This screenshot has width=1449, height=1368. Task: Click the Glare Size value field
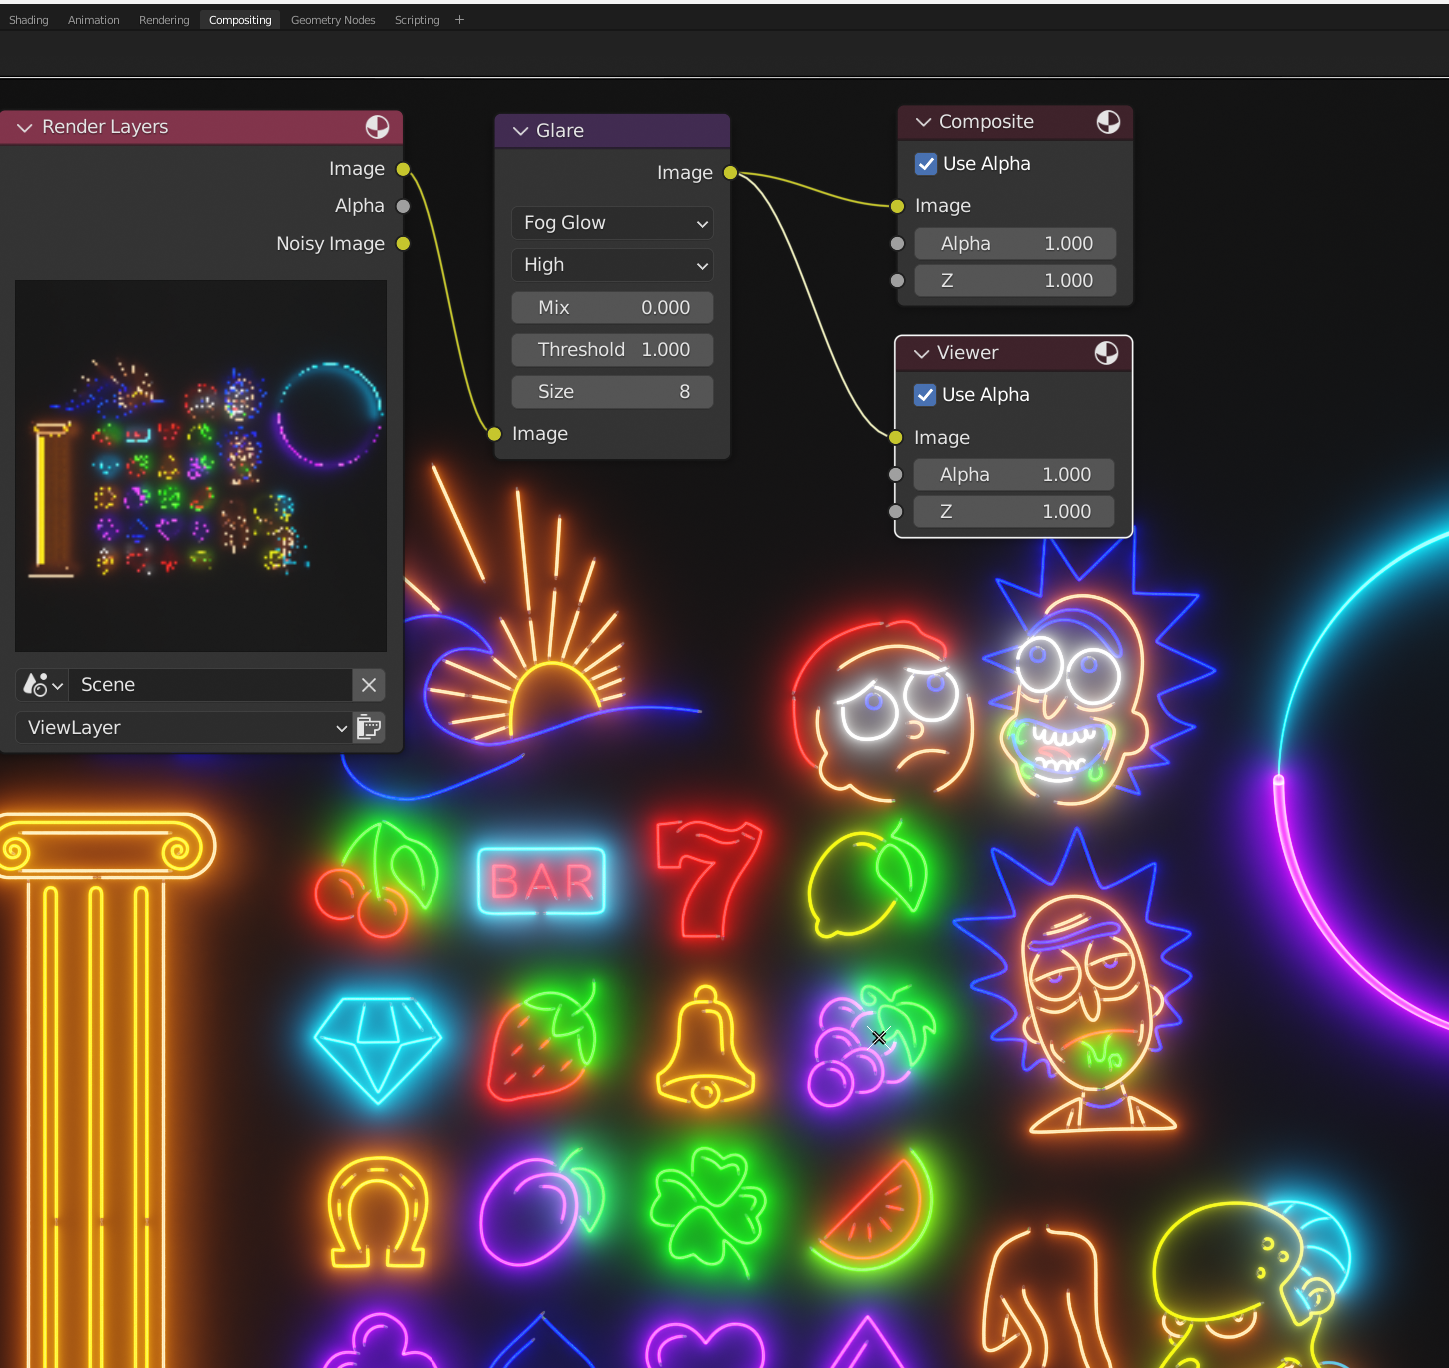[x=612, y=392]
